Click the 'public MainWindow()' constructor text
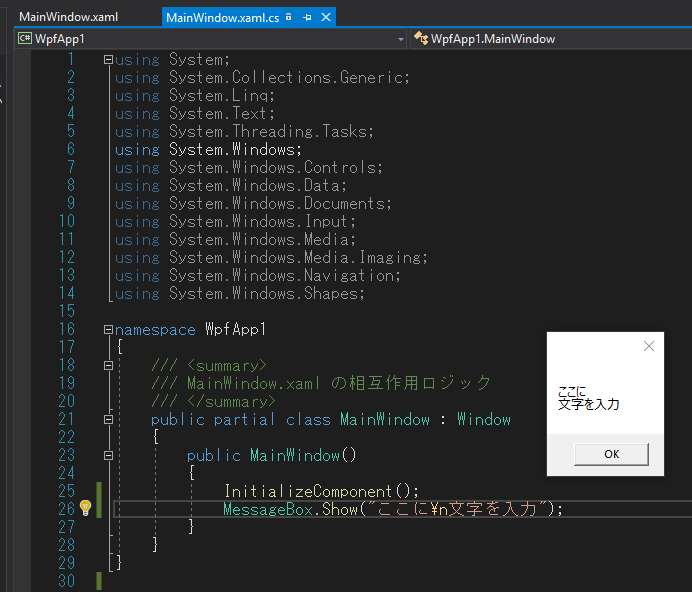The height and width of the screenshot is (592, 692). (x=271, y=455)
